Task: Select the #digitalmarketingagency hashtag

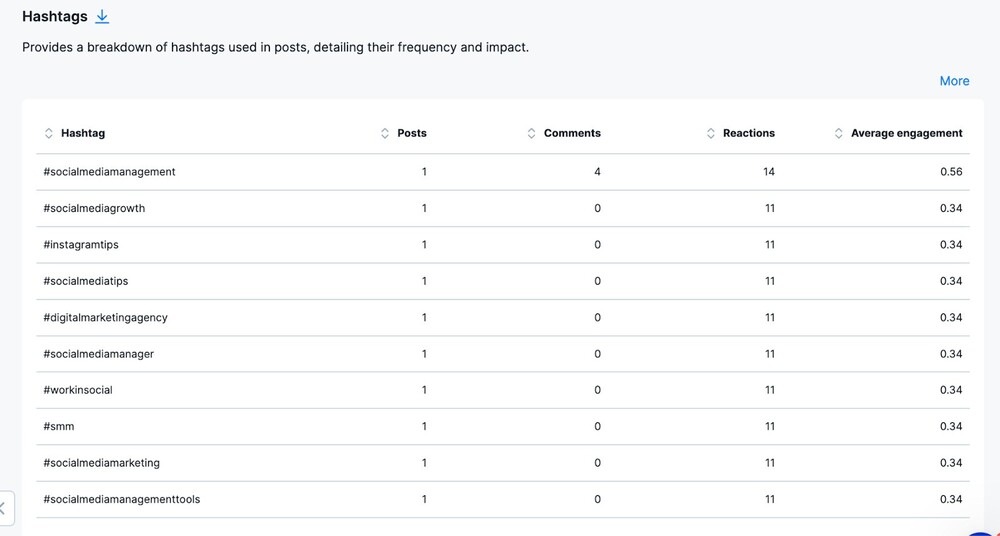Action: point(105,317)
